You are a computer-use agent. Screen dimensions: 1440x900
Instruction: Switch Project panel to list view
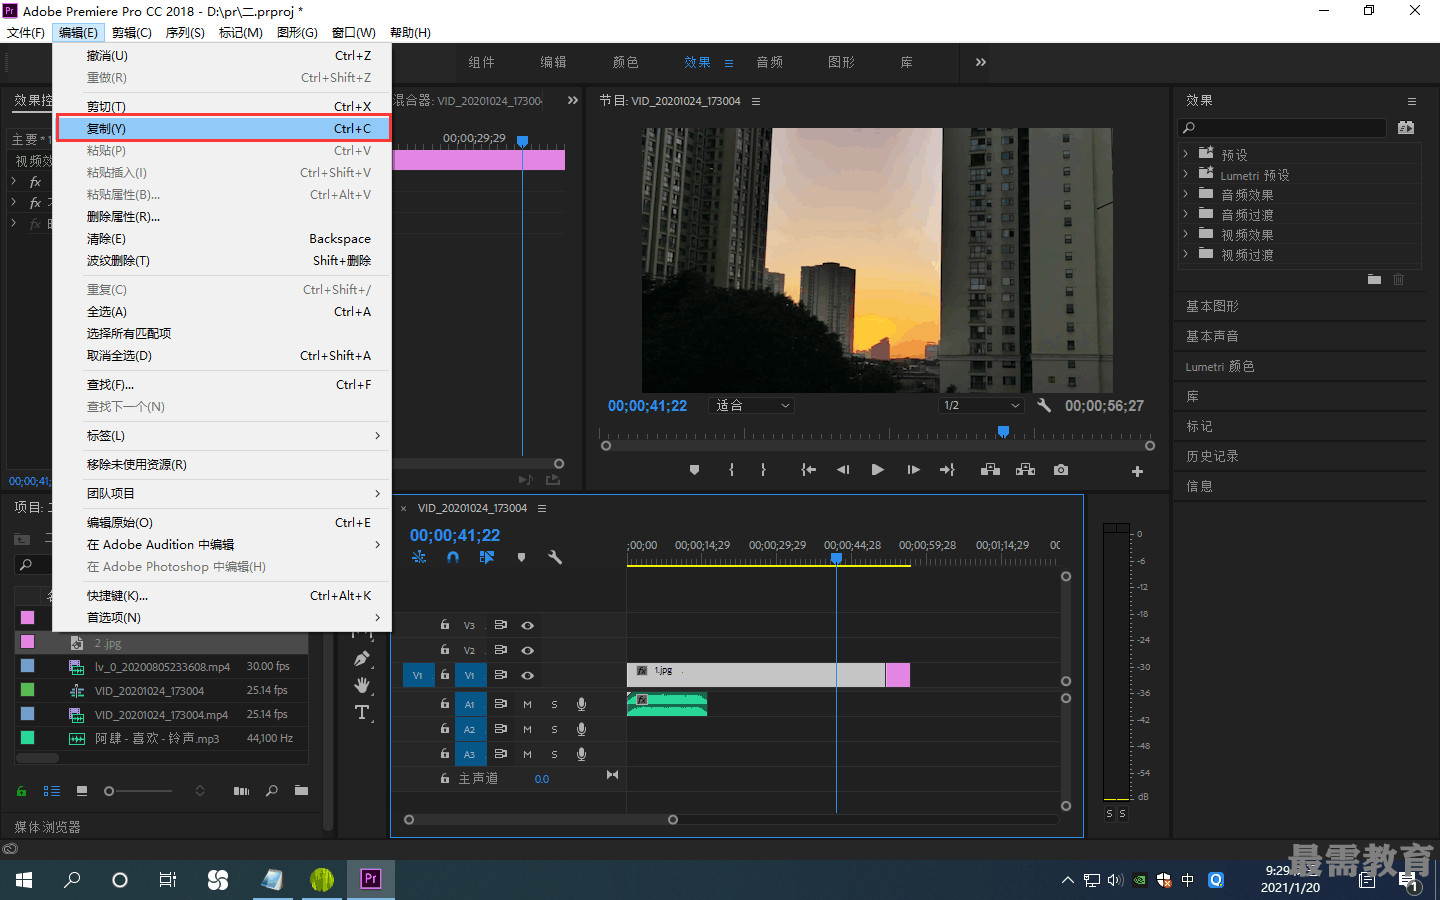pyautogui.click(x=52, y=791)
